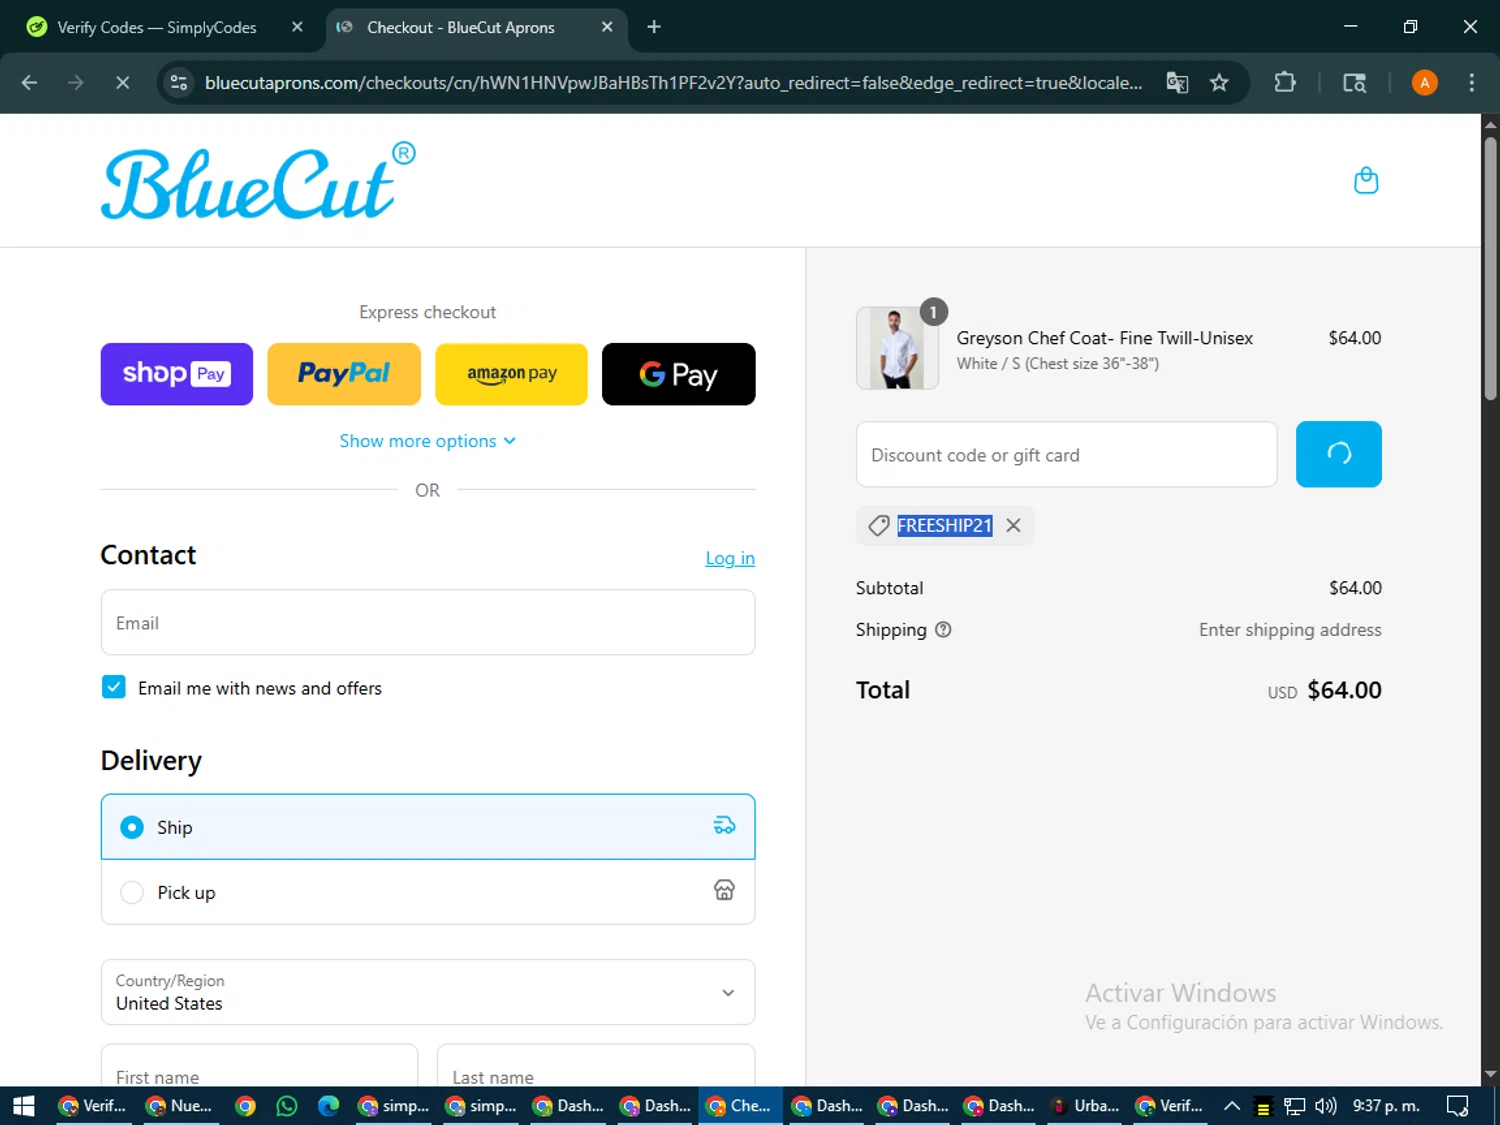The height and width of the screenshot is (1125, 1500).
Task: Open the Country/Region dropdown
Action: click(x=428, y=992)
